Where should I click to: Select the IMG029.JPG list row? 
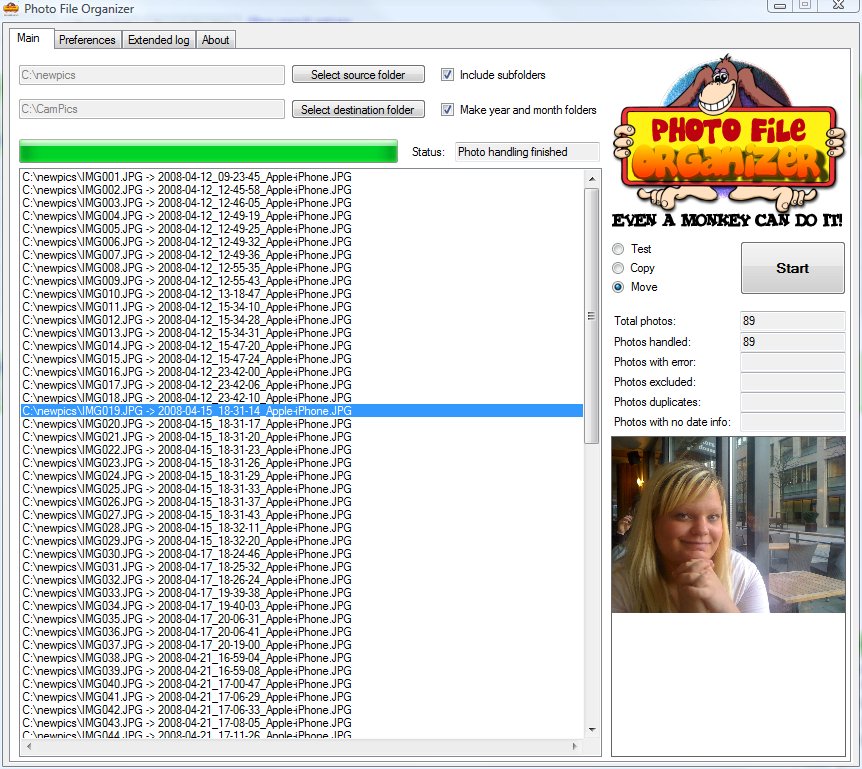[302, 541]
